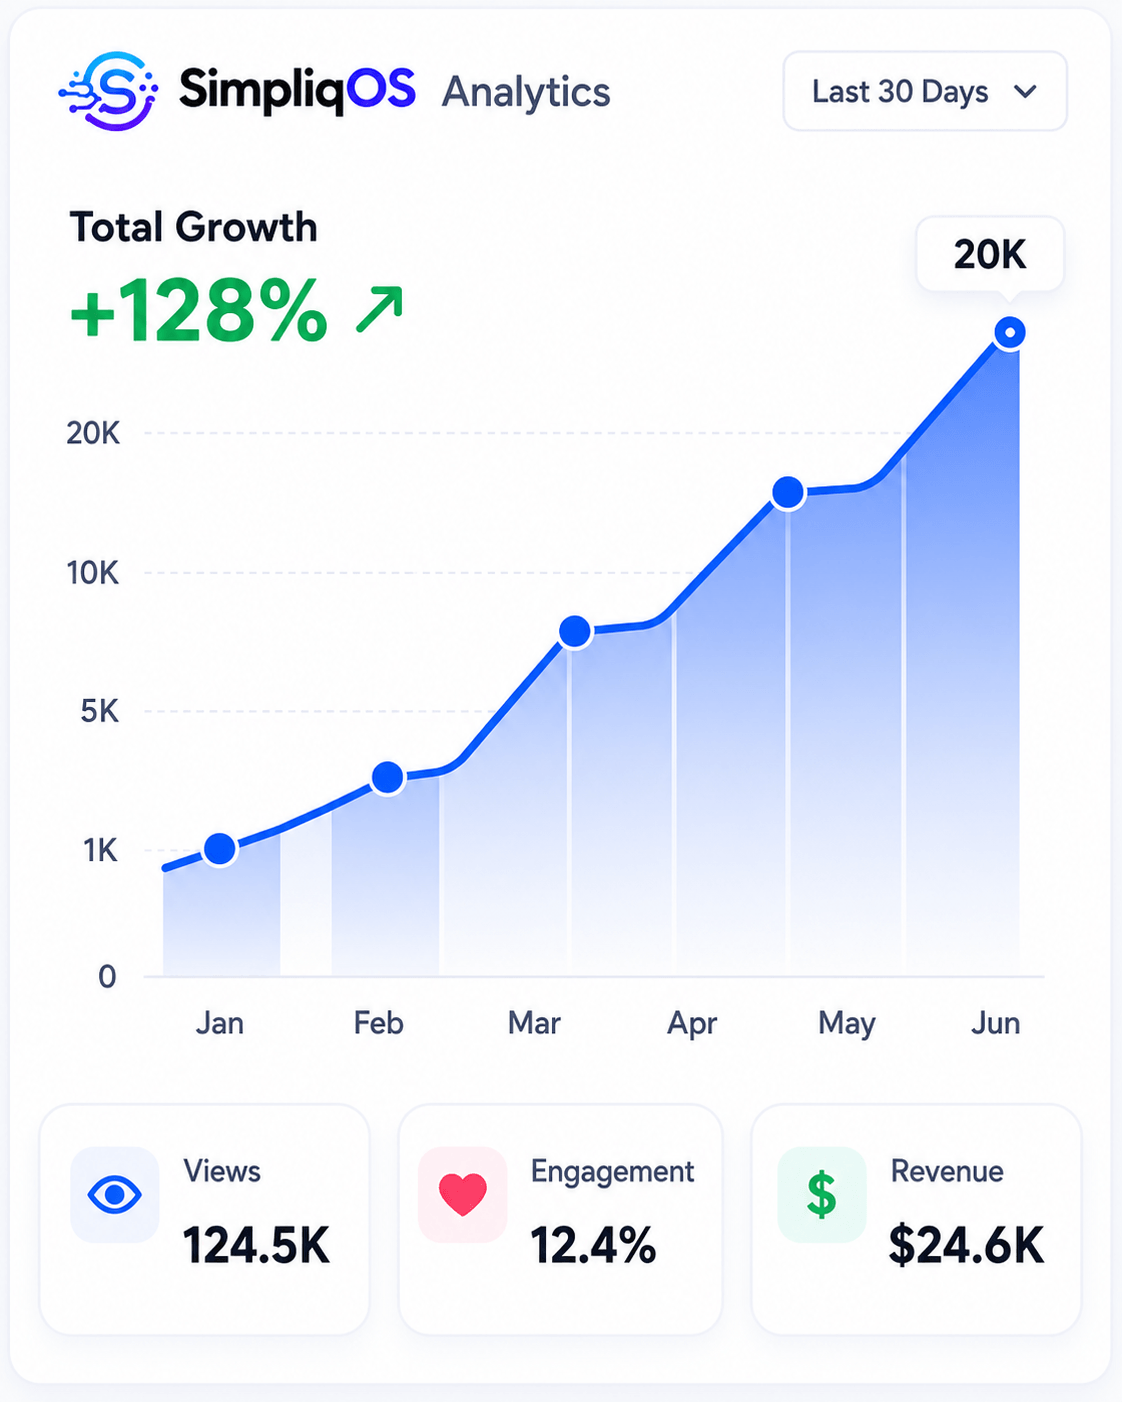Image resolution: width=1122 pixels, height=1402 pixels.
Task: Click the green upward growth arrow
Action: point(380,309)
